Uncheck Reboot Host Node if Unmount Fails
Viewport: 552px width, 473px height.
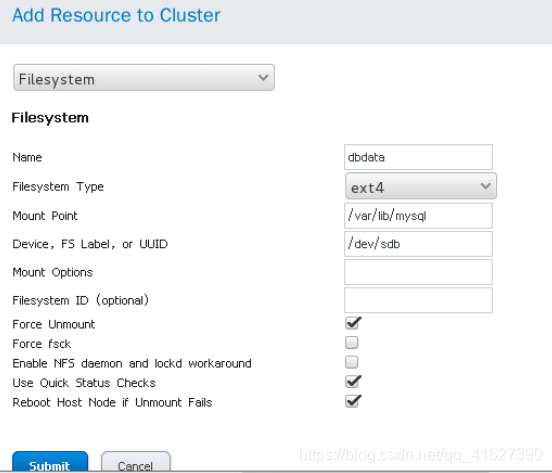tap(352, 401)
